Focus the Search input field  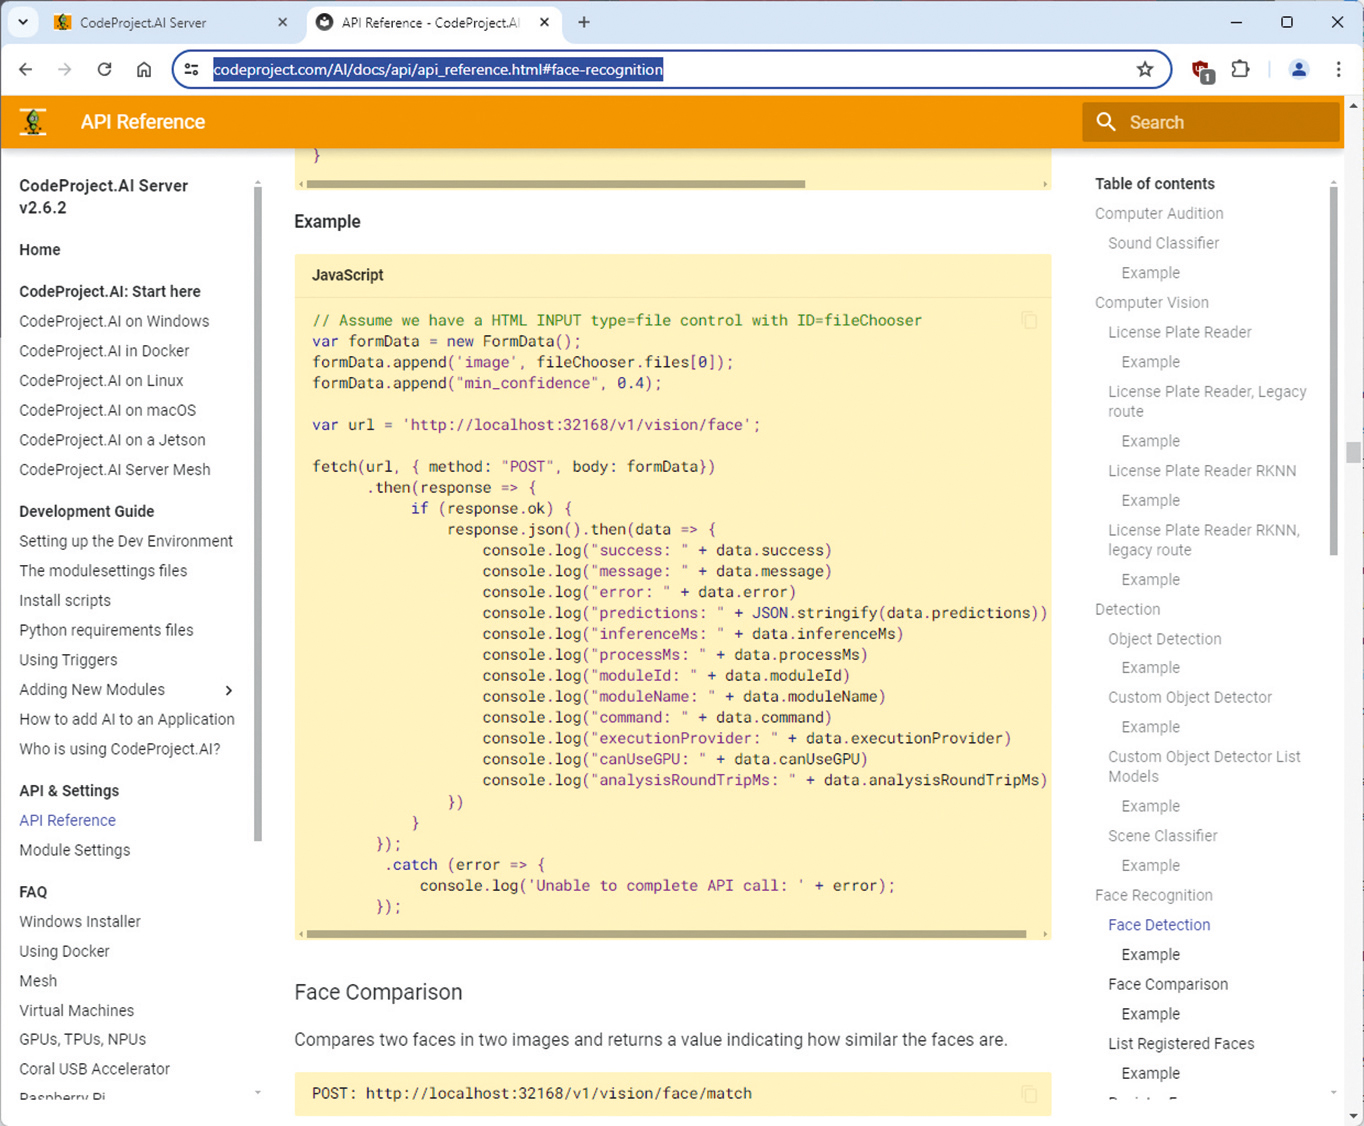click(x=1210, y=122)
